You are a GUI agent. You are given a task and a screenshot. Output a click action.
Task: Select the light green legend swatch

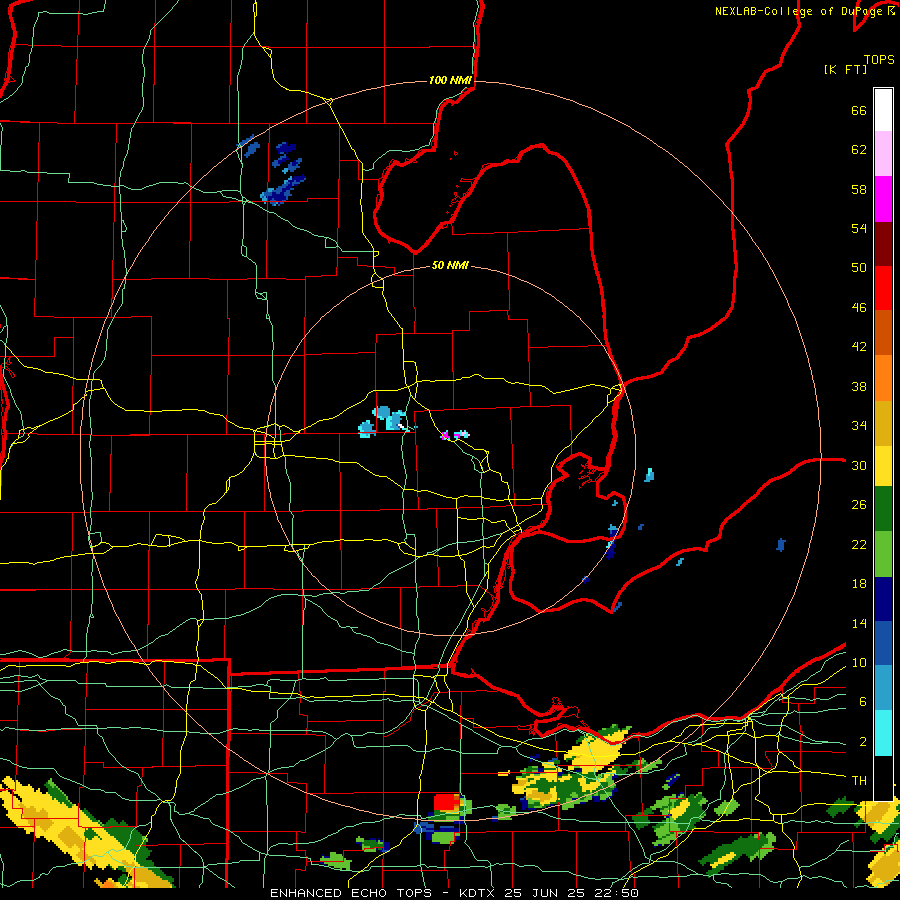(883, 554)
